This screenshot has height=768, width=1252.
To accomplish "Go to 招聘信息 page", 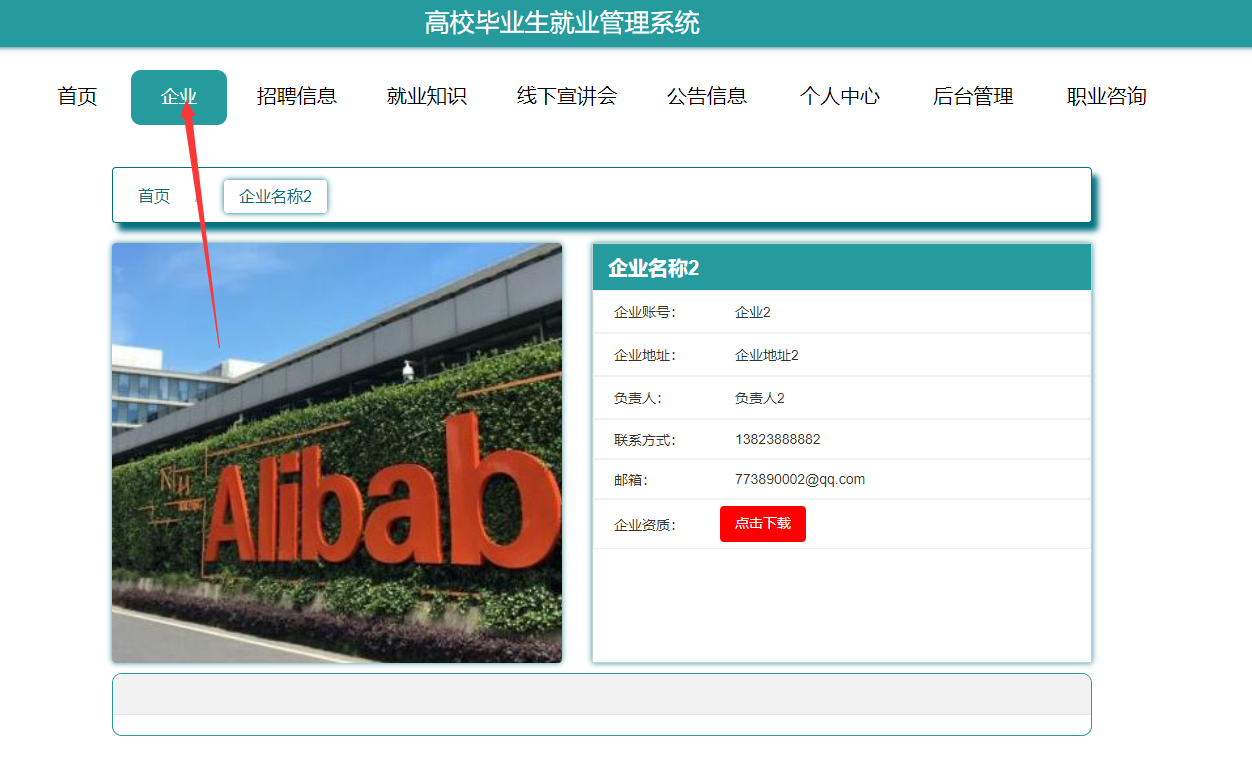I will pyautogui.click(x=297, y=97).
